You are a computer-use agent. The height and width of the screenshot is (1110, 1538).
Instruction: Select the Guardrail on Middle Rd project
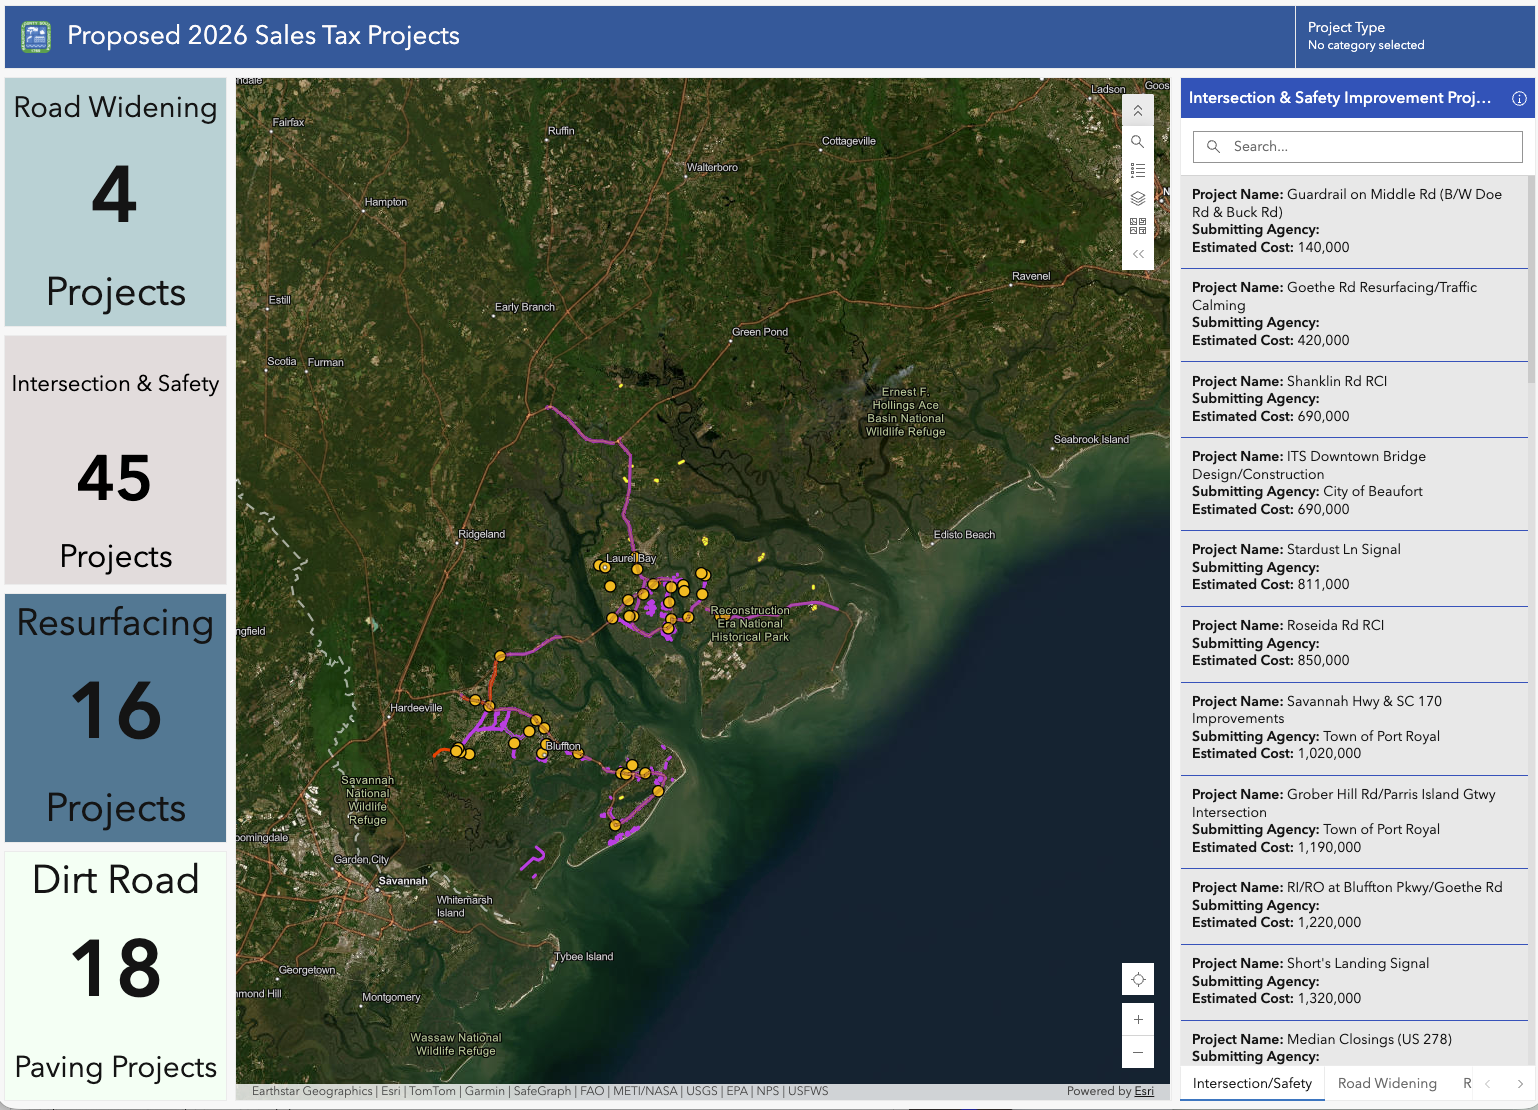1354,221
